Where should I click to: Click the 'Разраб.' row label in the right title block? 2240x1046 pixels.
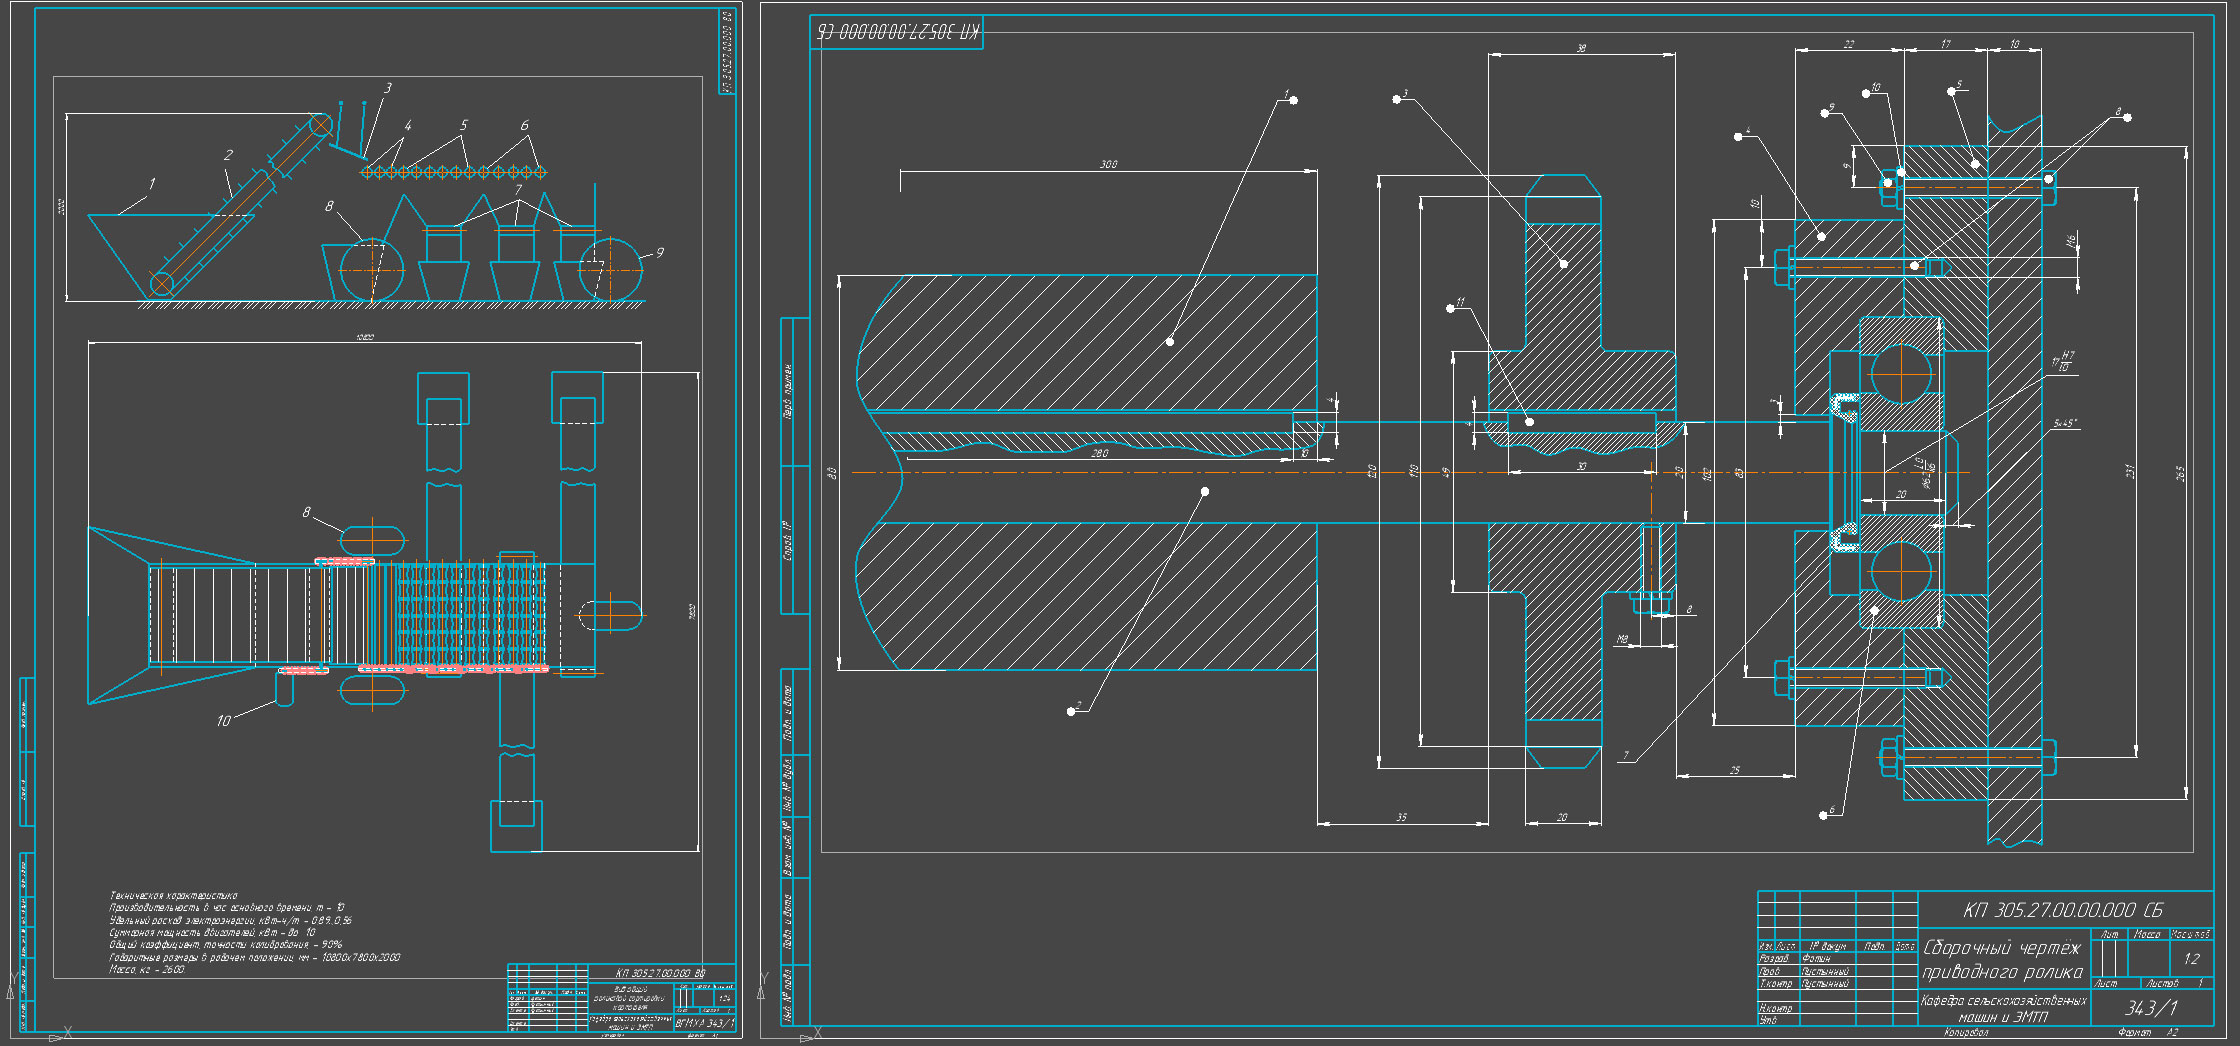[1773, 958]
